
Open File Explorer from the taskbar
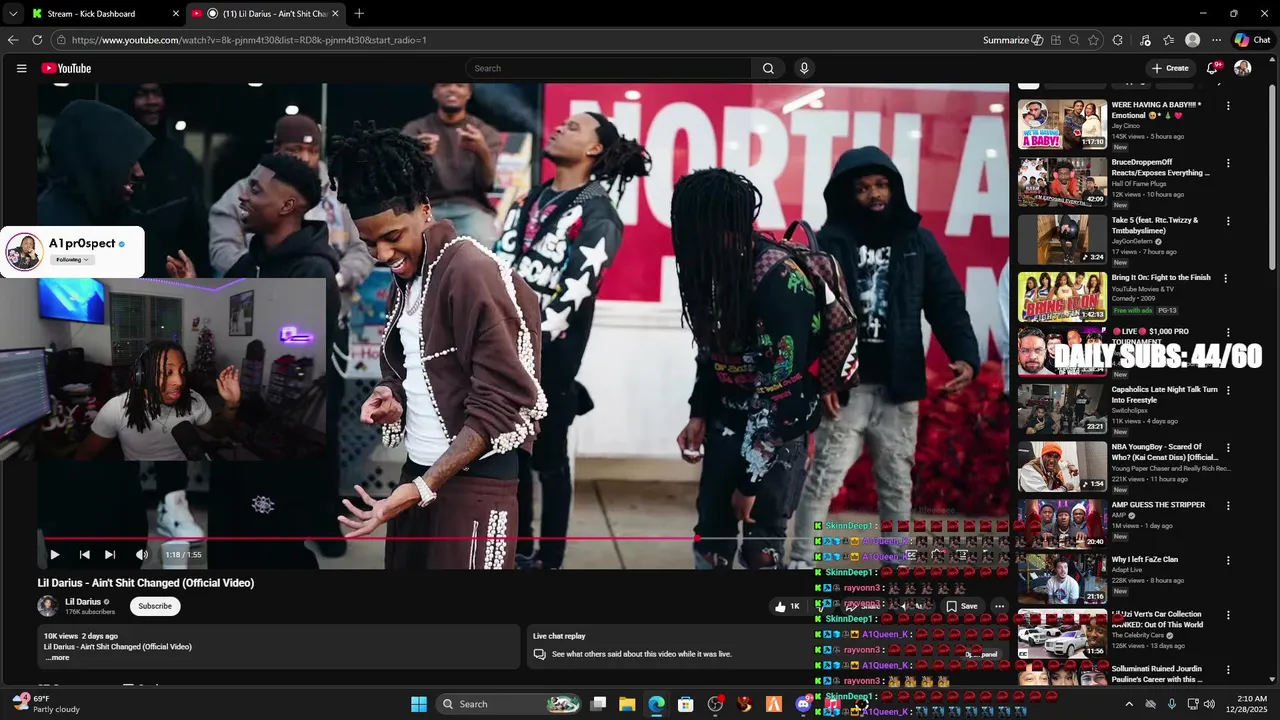[x=627, y=704]
